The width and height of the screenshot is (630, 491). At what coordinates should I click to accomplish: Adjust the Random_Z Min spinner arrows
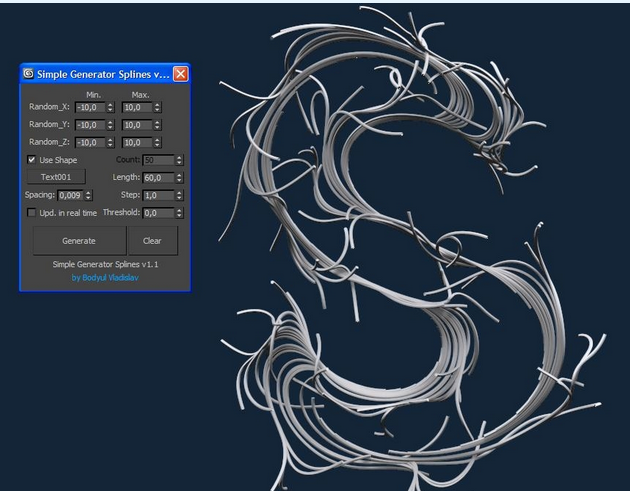(110, 143)
